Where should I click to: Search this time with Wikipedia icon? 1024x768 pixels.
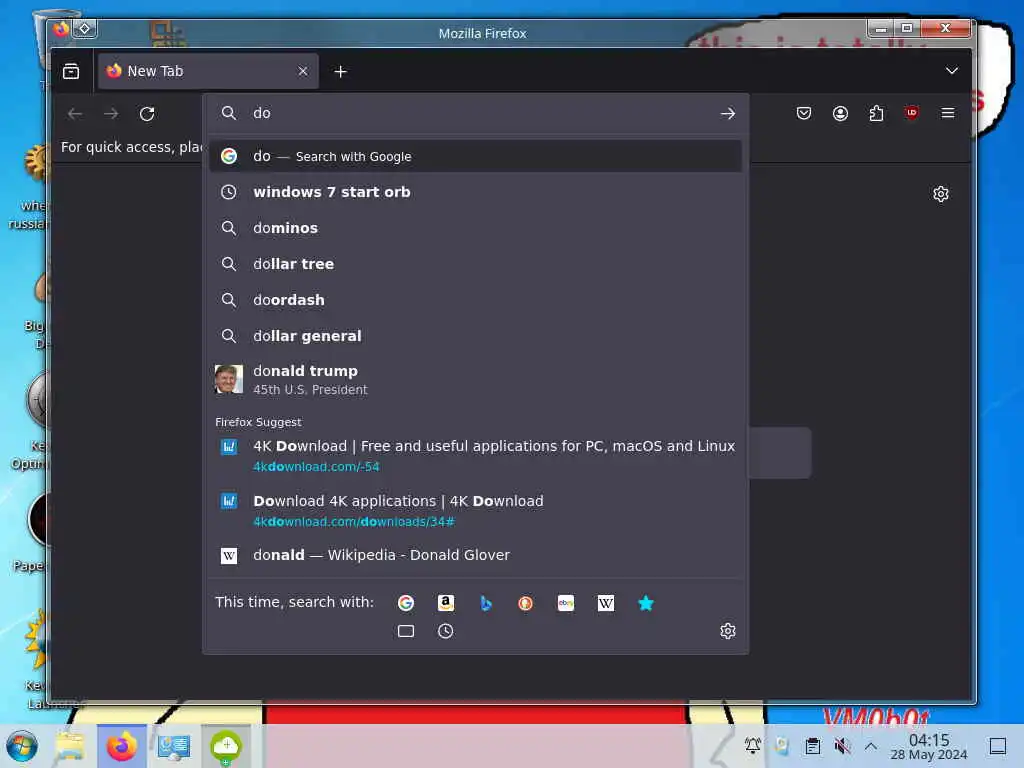605,603
